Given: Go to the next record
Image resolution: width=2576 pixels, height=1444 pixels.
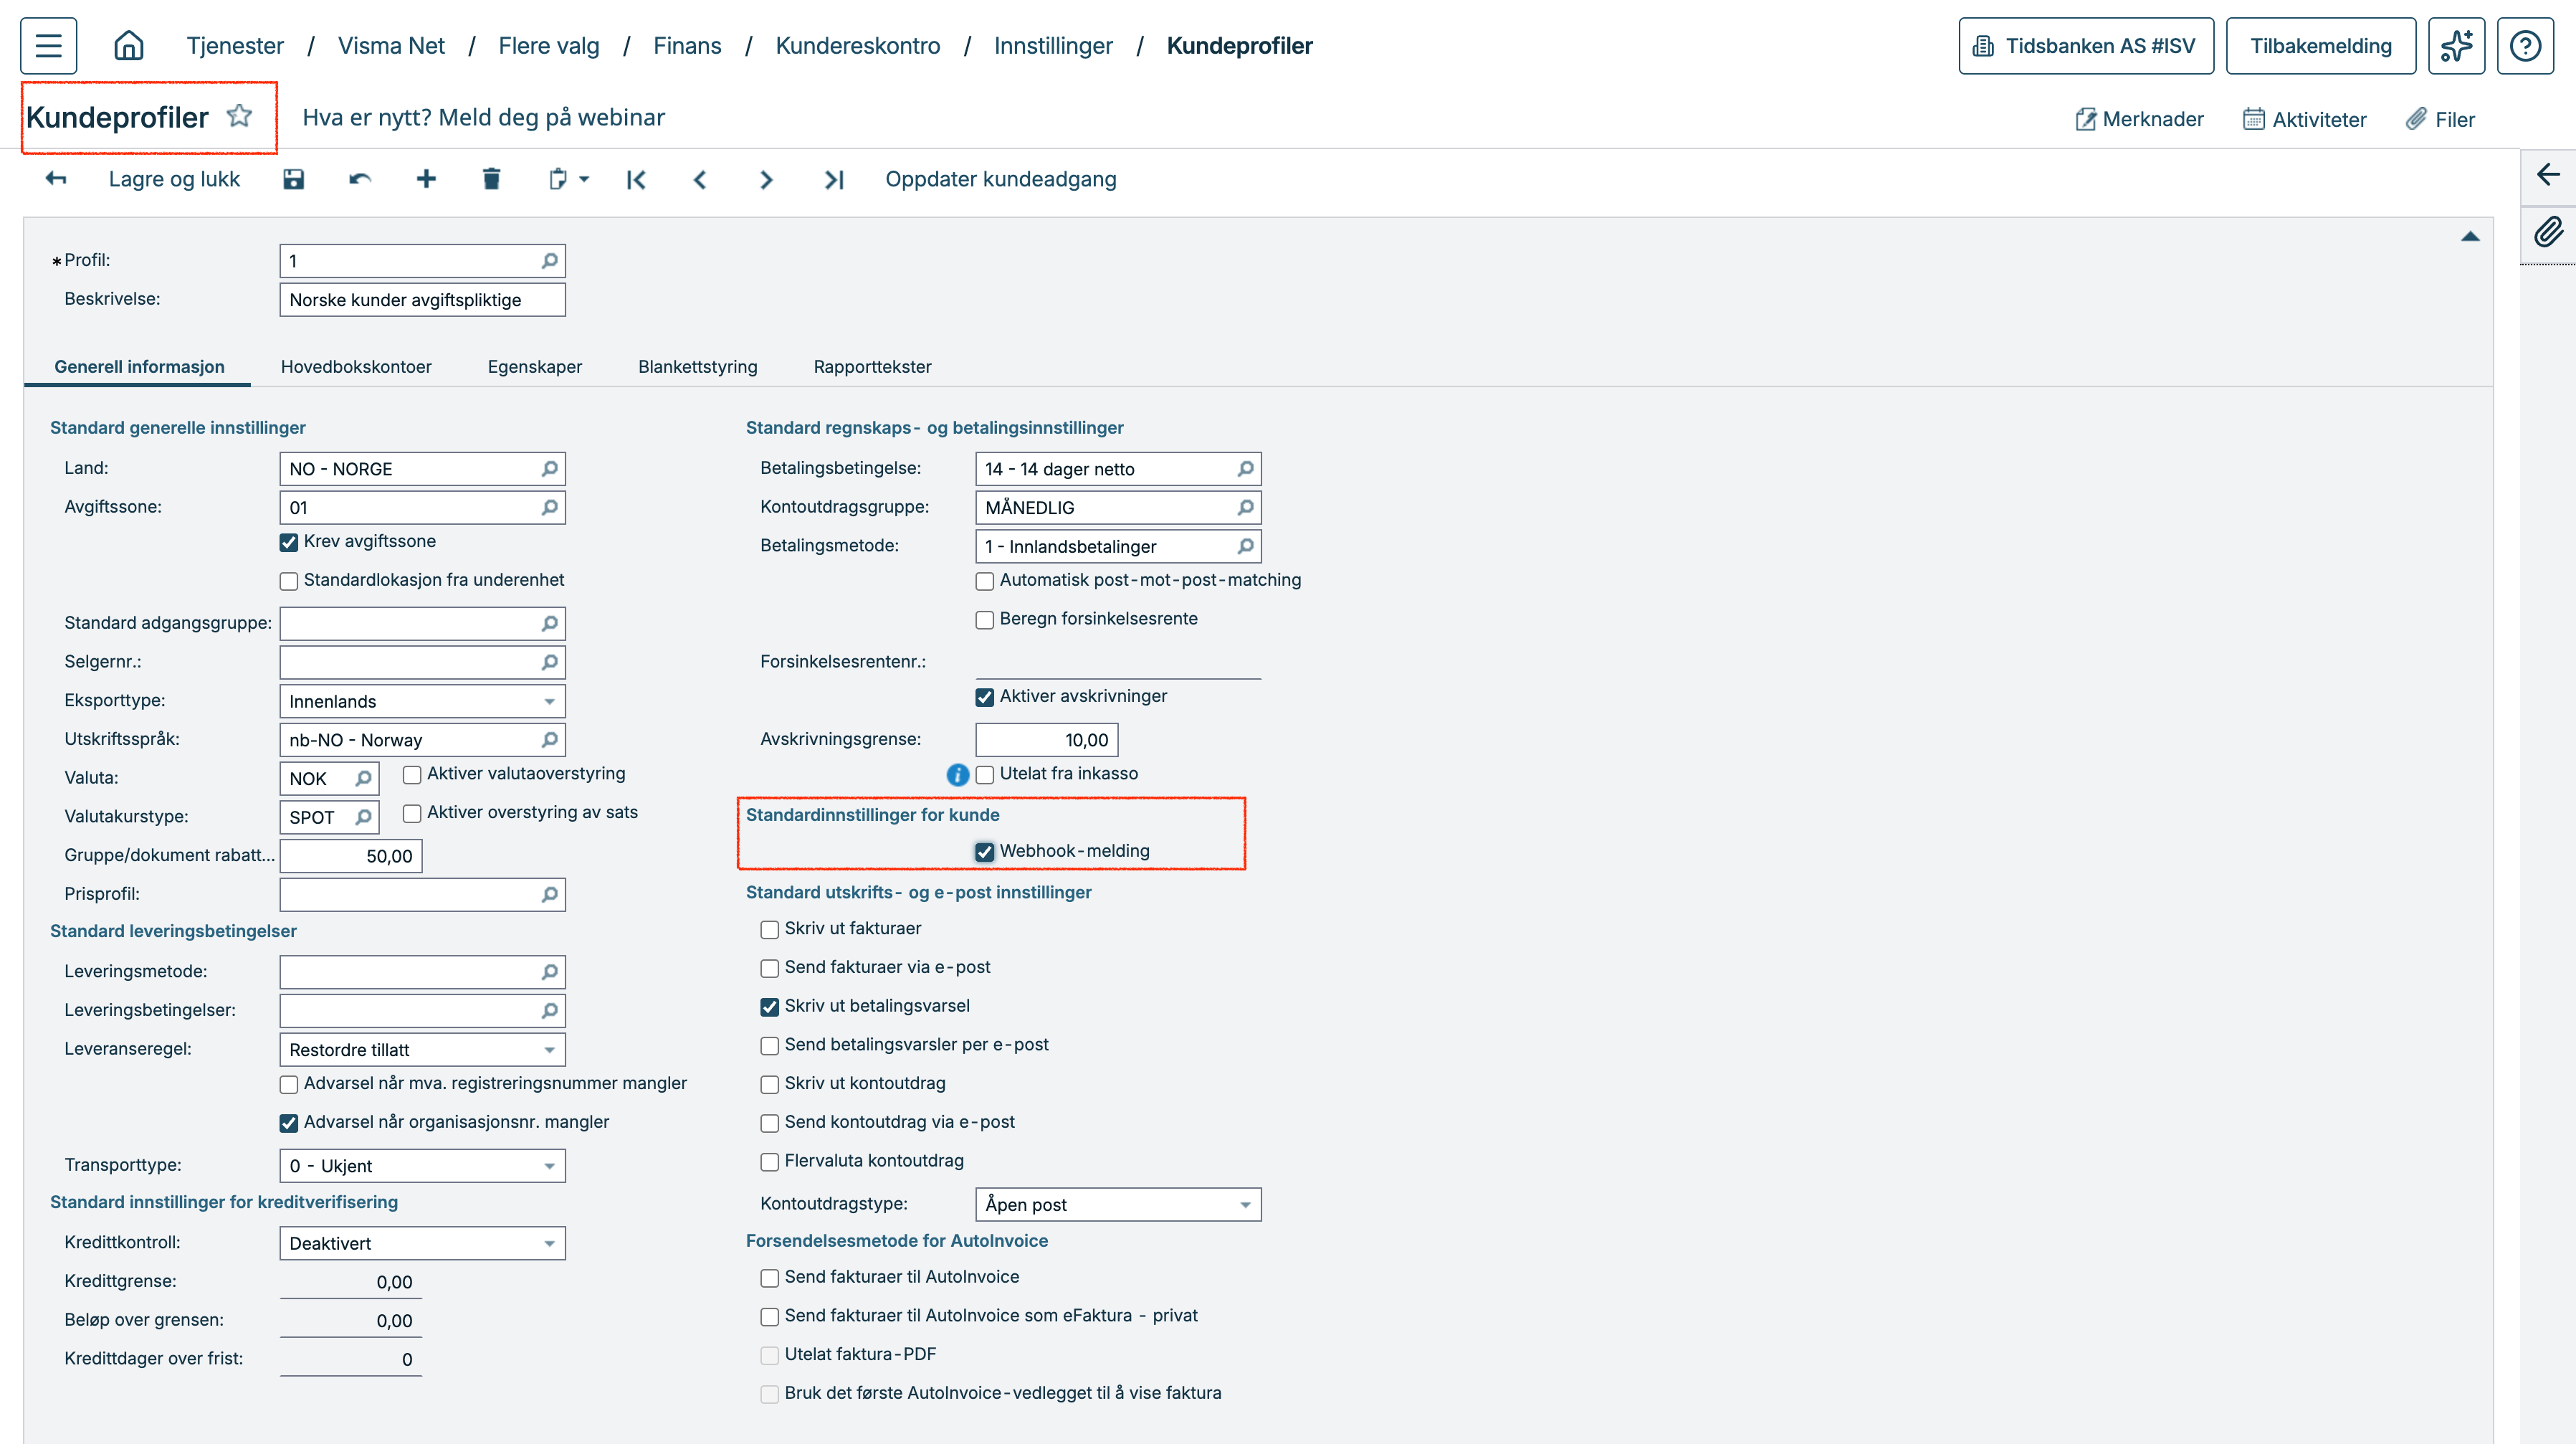Looking at the screenshot, I should (766, 180).
